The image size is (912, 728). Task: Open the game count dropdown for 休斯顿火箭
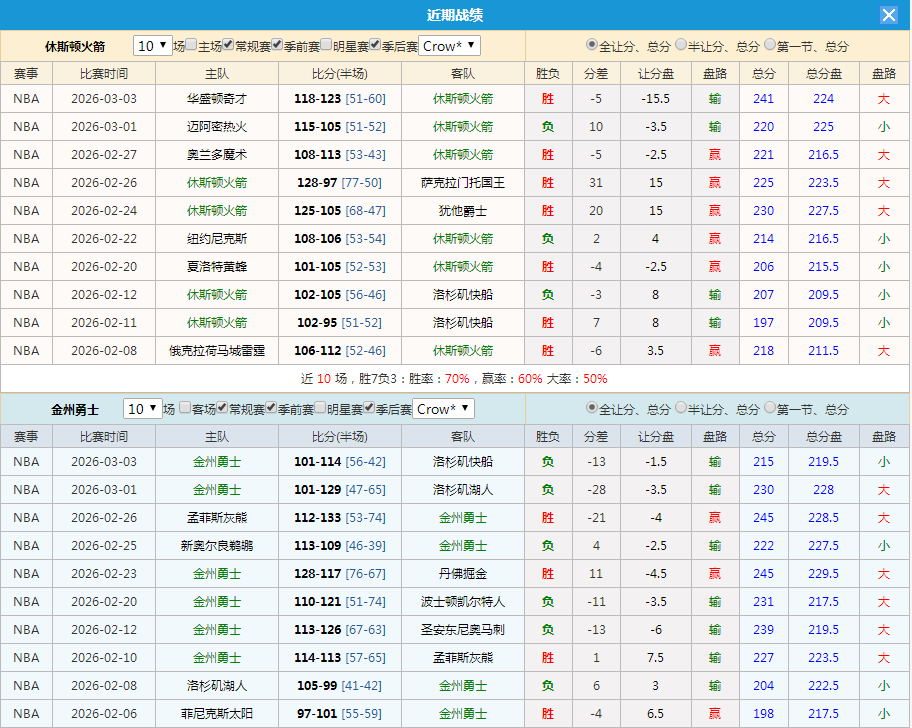(153, 45)
